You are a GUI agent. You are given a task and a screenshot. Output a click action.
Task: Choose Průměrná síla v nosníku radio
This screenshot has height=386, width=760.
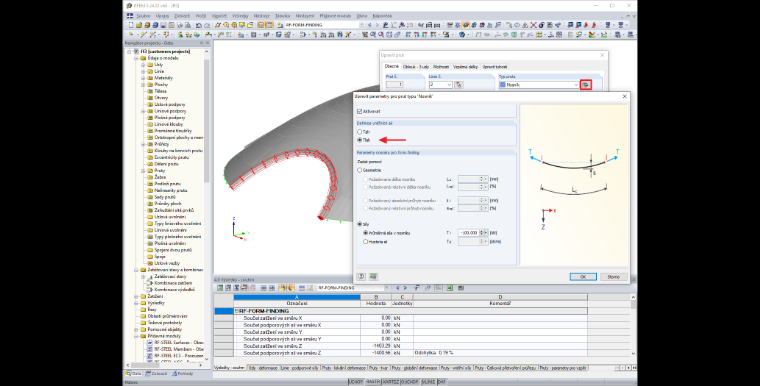[x=365, y=233]
